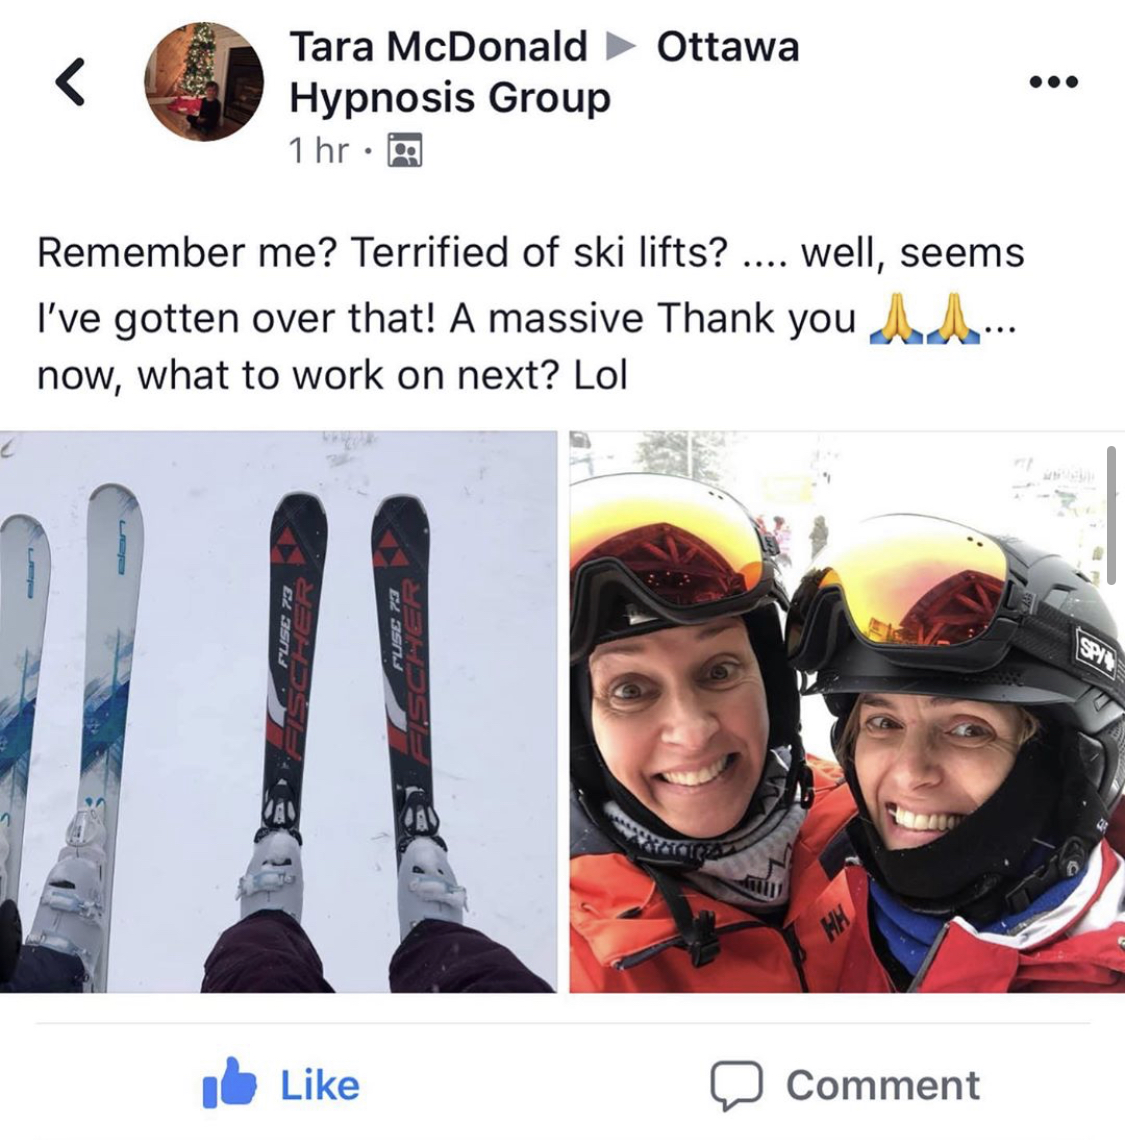Click the Like button label
The width and height of the screenshot is (1125, 1140).
320,1085
